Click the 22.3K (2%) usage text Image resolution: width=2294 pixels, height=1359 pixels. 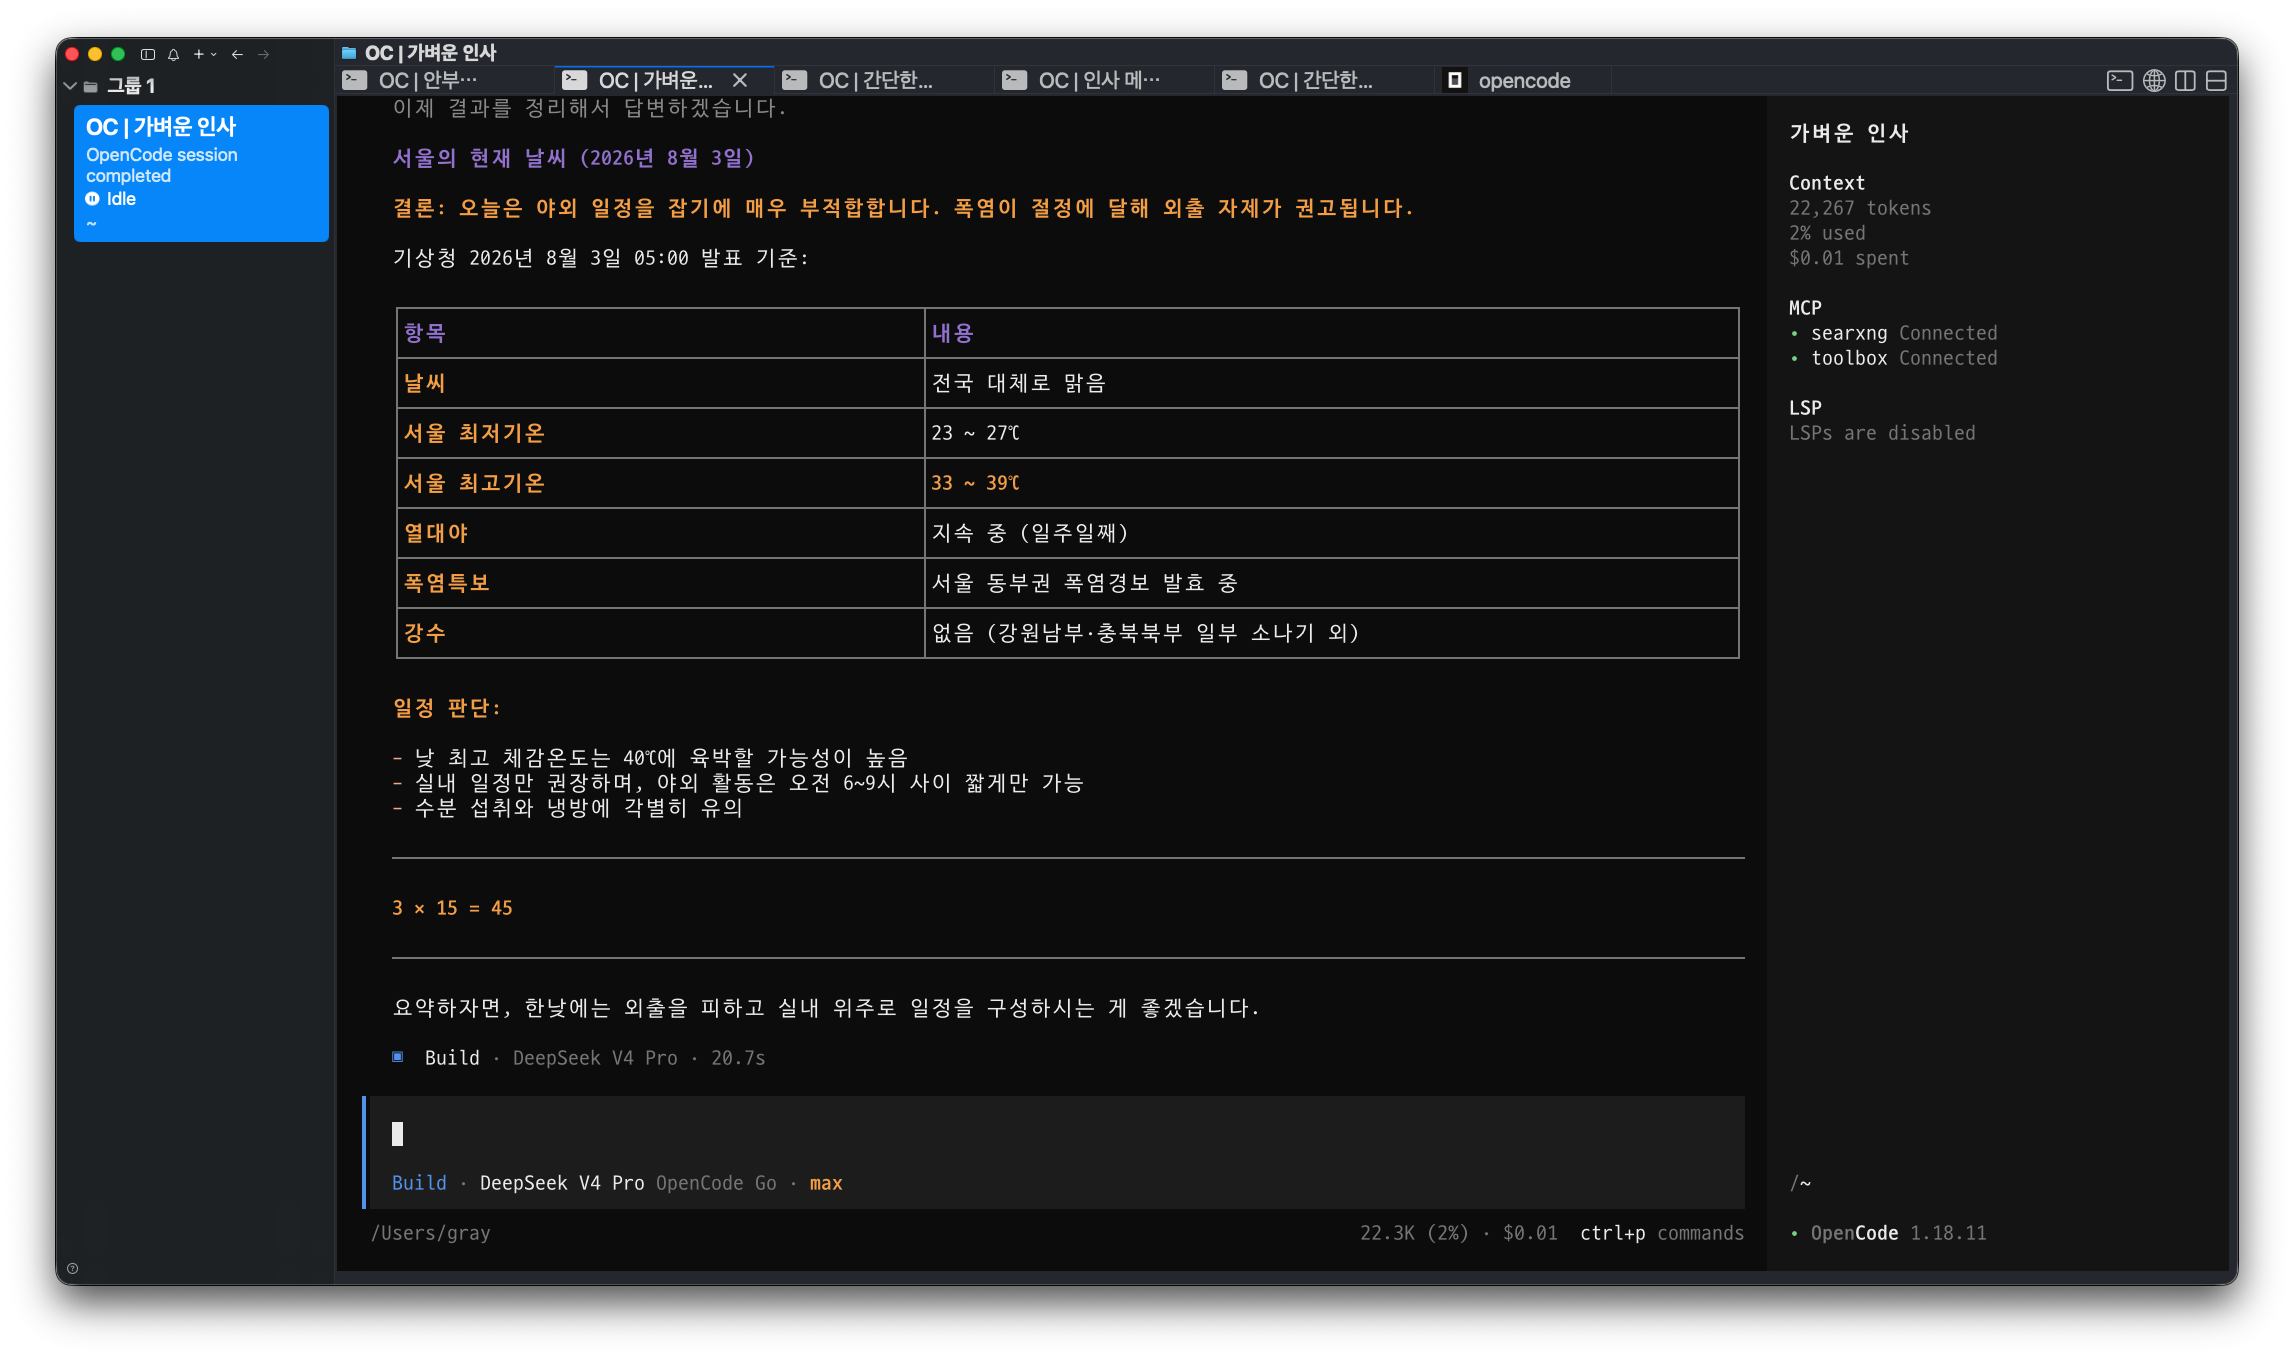[1414, 1233]
